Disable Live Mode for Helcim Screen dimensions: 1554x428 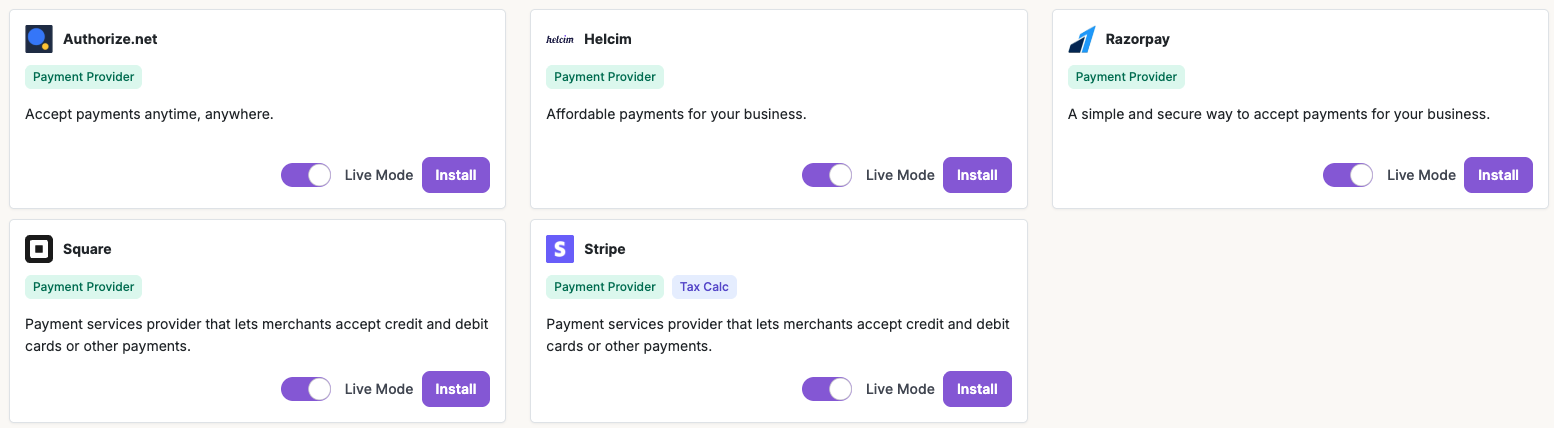(x=827, y=175)
